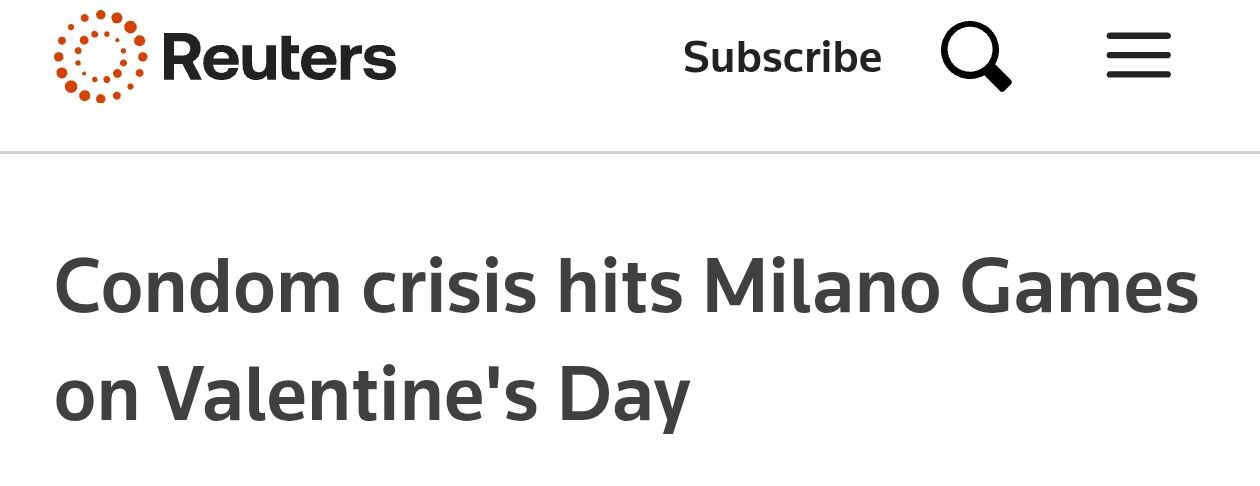The image size is (1260, 486).
Task: Click the center of the Reuters dotted logo
Action: point(100,57)
